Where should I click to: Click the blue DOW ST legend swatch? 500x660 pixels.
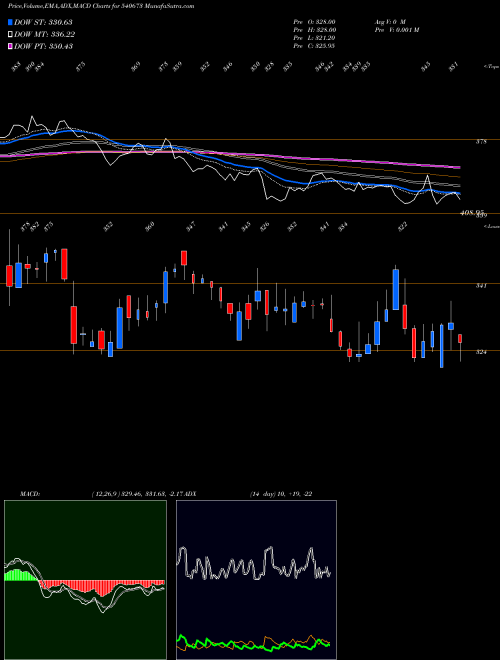[x=10, y=22]
